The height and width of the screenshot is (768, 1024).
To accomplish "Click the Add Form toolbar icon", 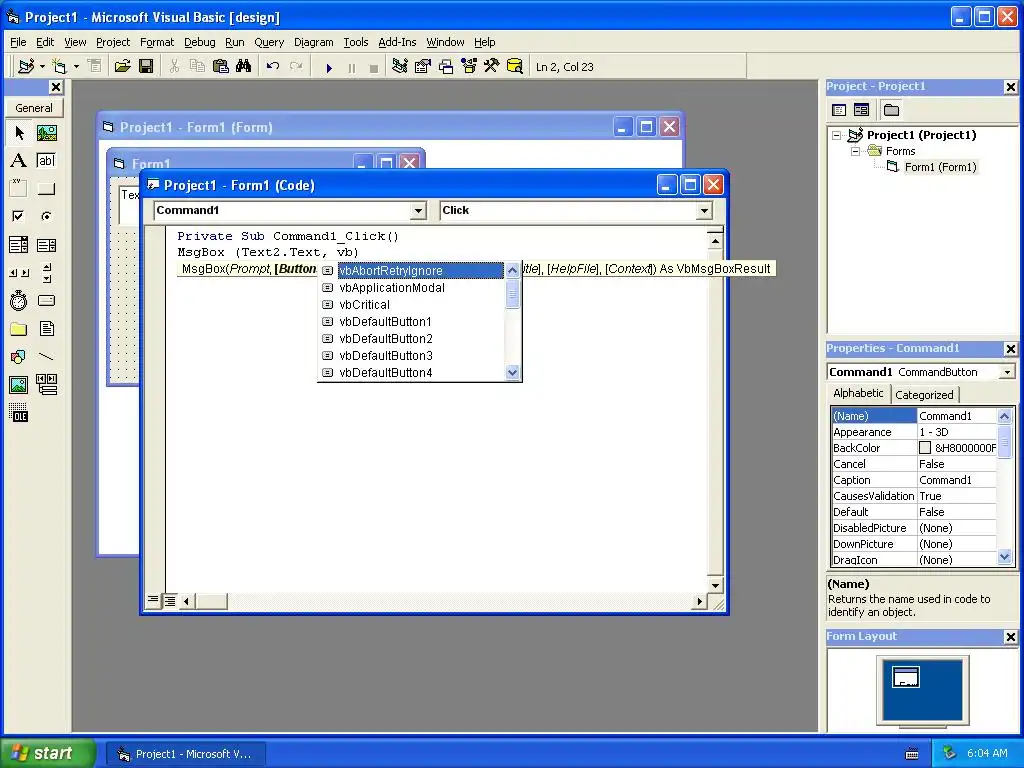I will tap(59, 67).
